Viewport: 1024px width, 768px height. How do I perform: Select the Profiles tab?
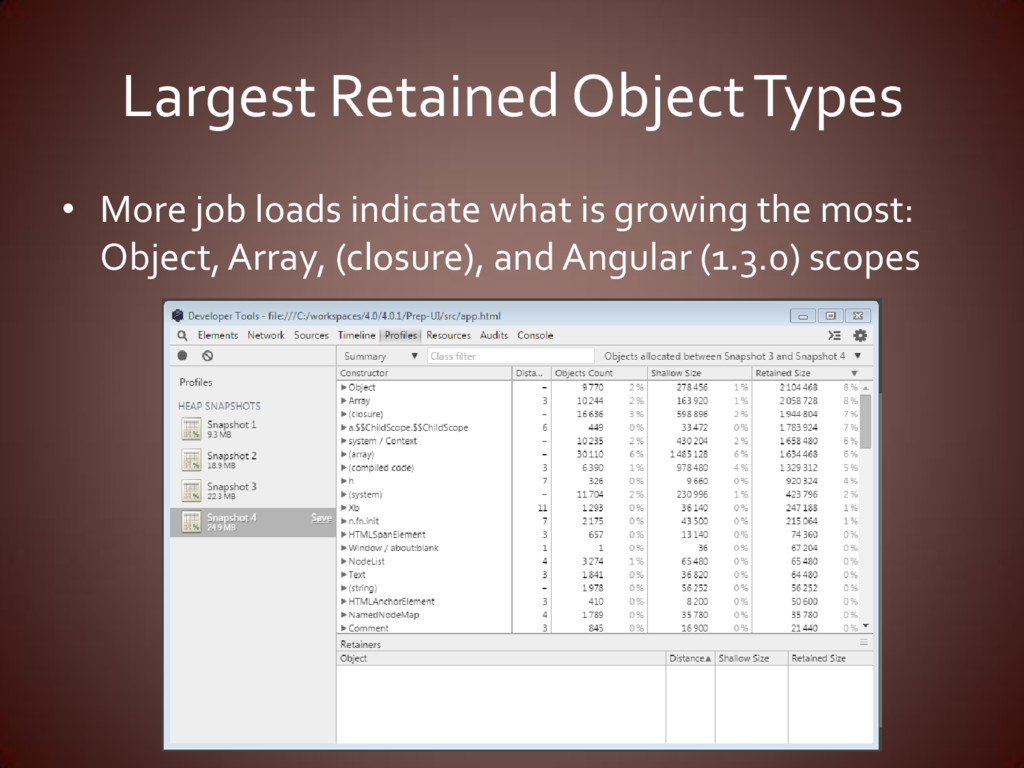400,335
